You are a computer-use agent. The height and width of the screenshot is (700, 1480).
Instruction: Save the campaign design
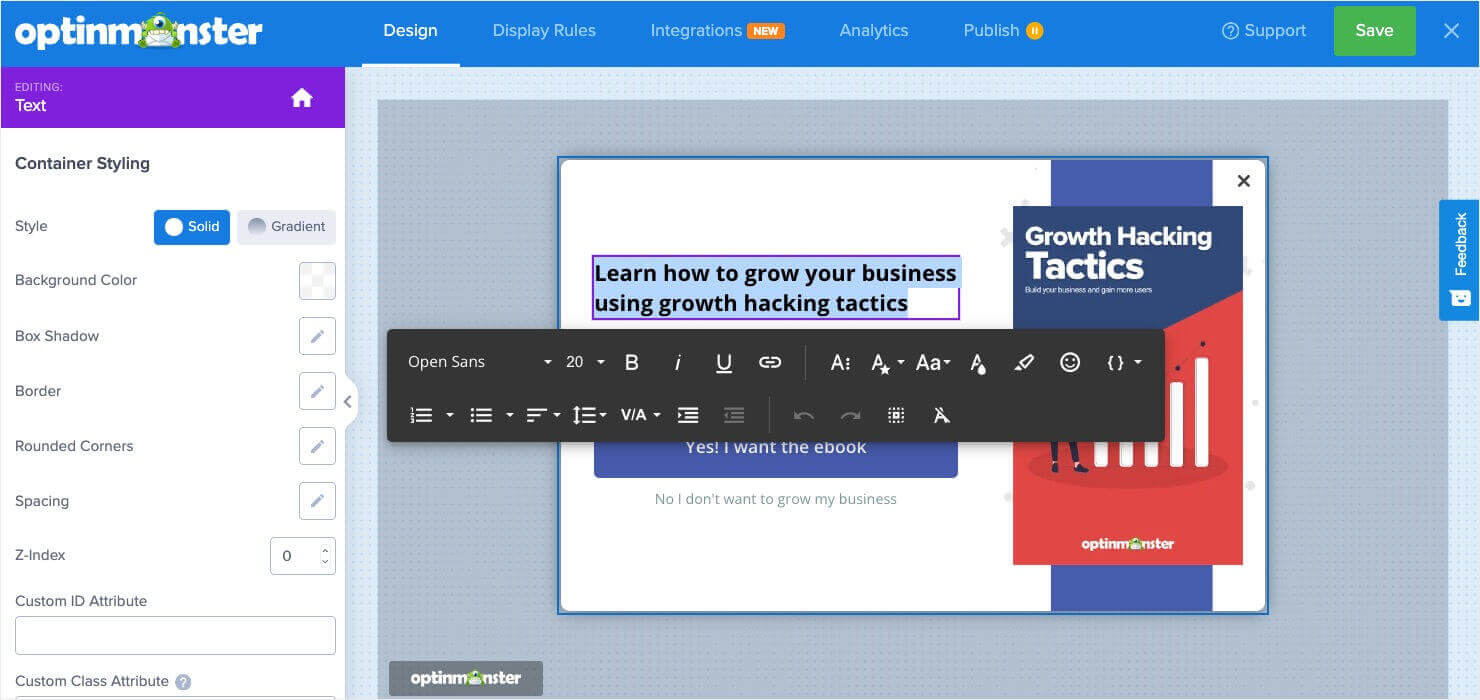pos(1374,30)
